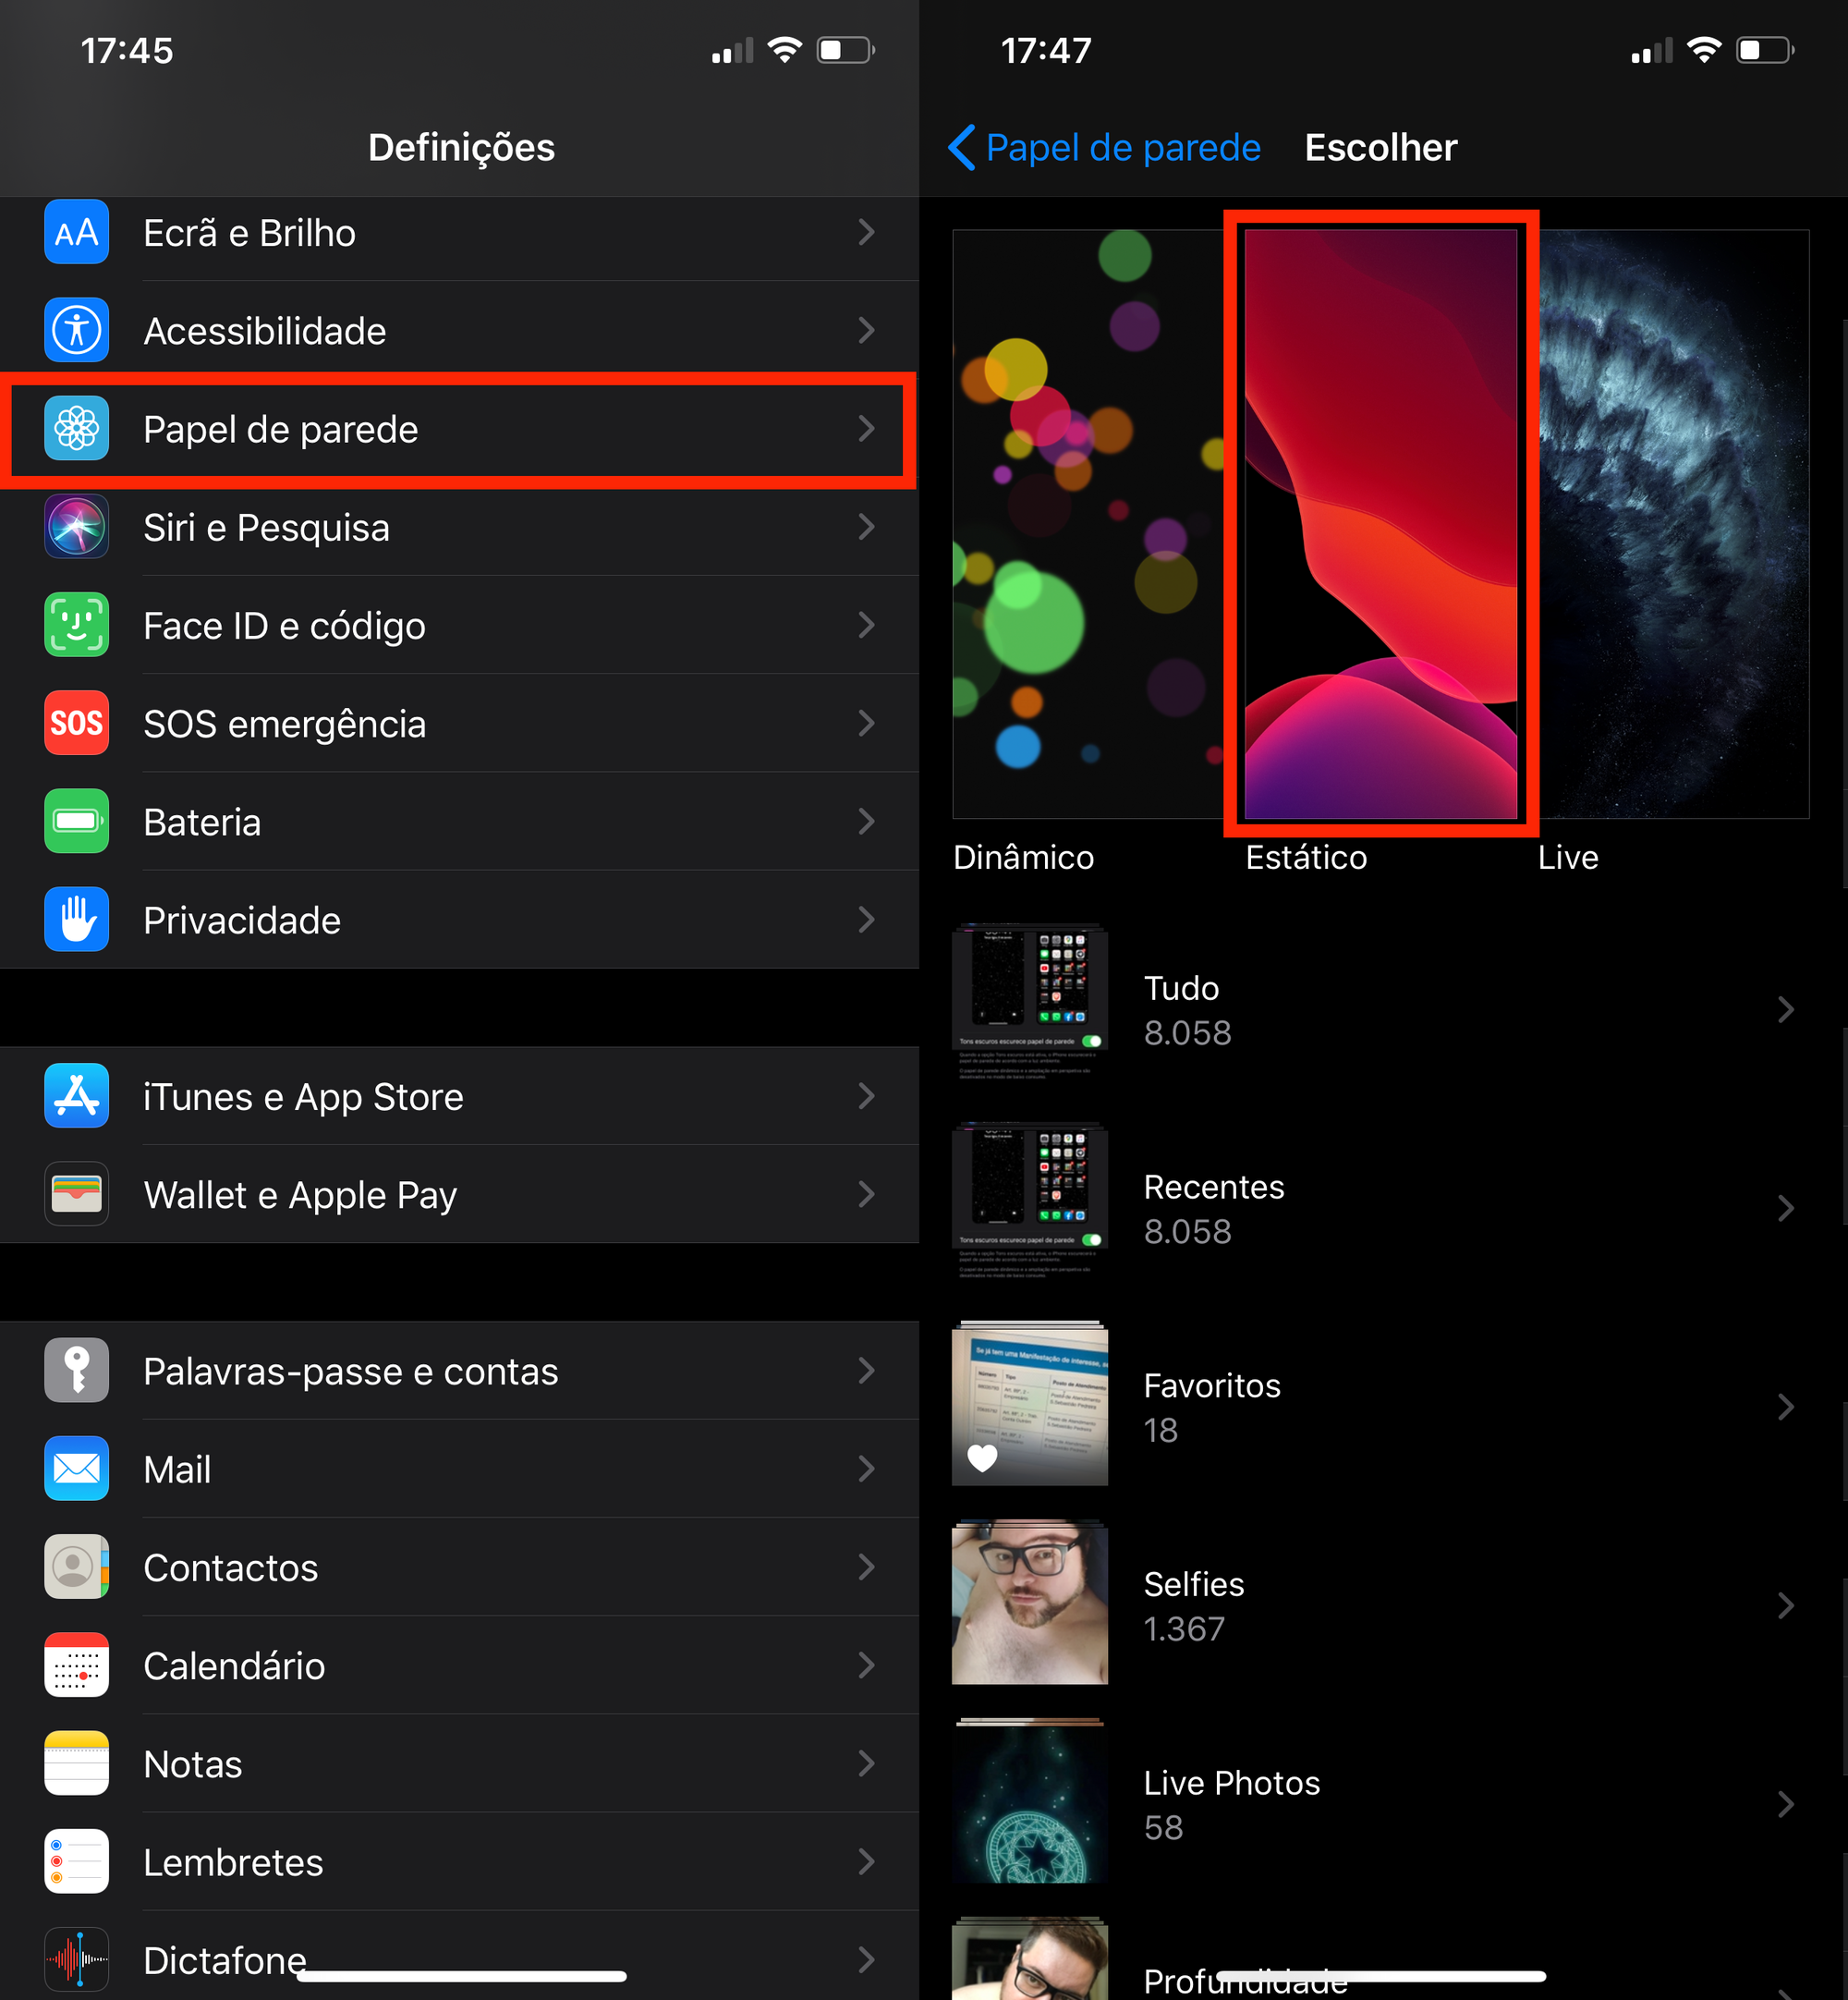Tap the battery status icon at 17:47
The image size is (1848, 2000).
(x=1766, y=50)
